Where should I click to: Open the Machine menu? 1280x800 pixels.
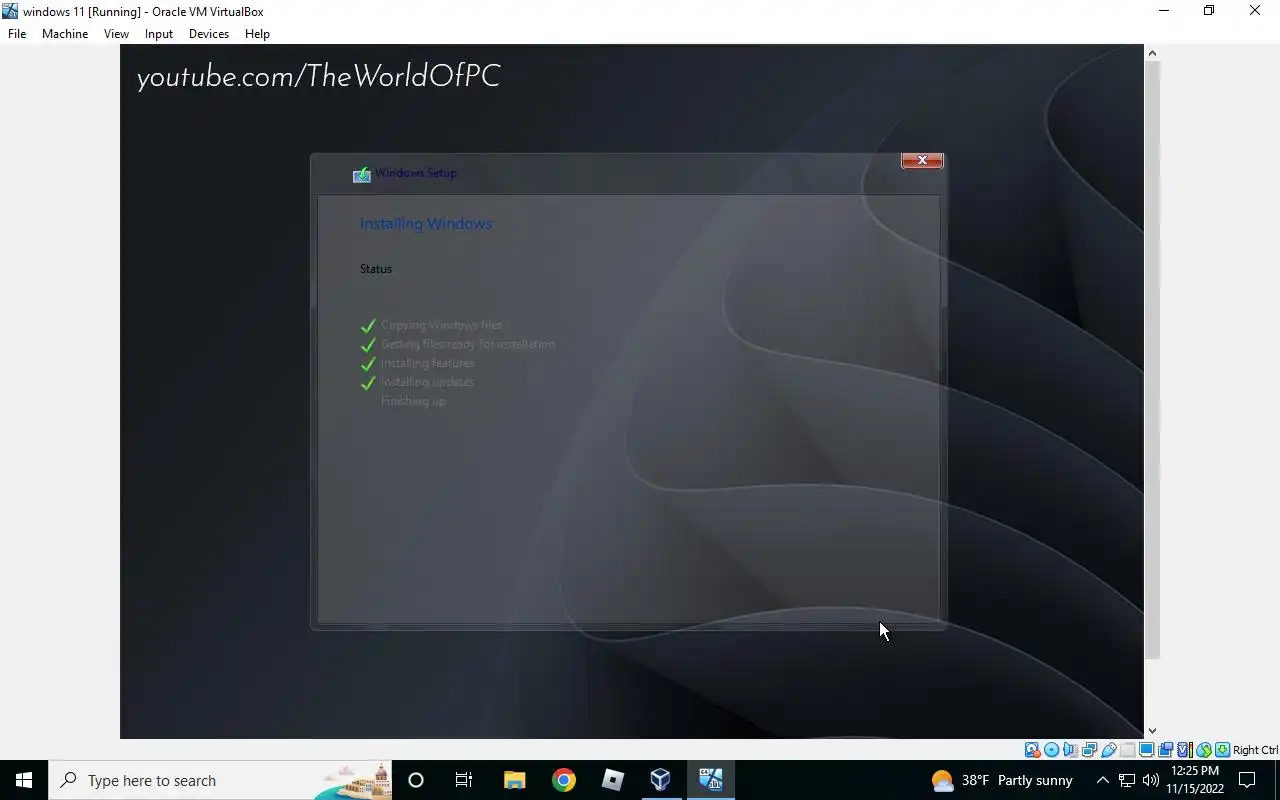[65, 33]
